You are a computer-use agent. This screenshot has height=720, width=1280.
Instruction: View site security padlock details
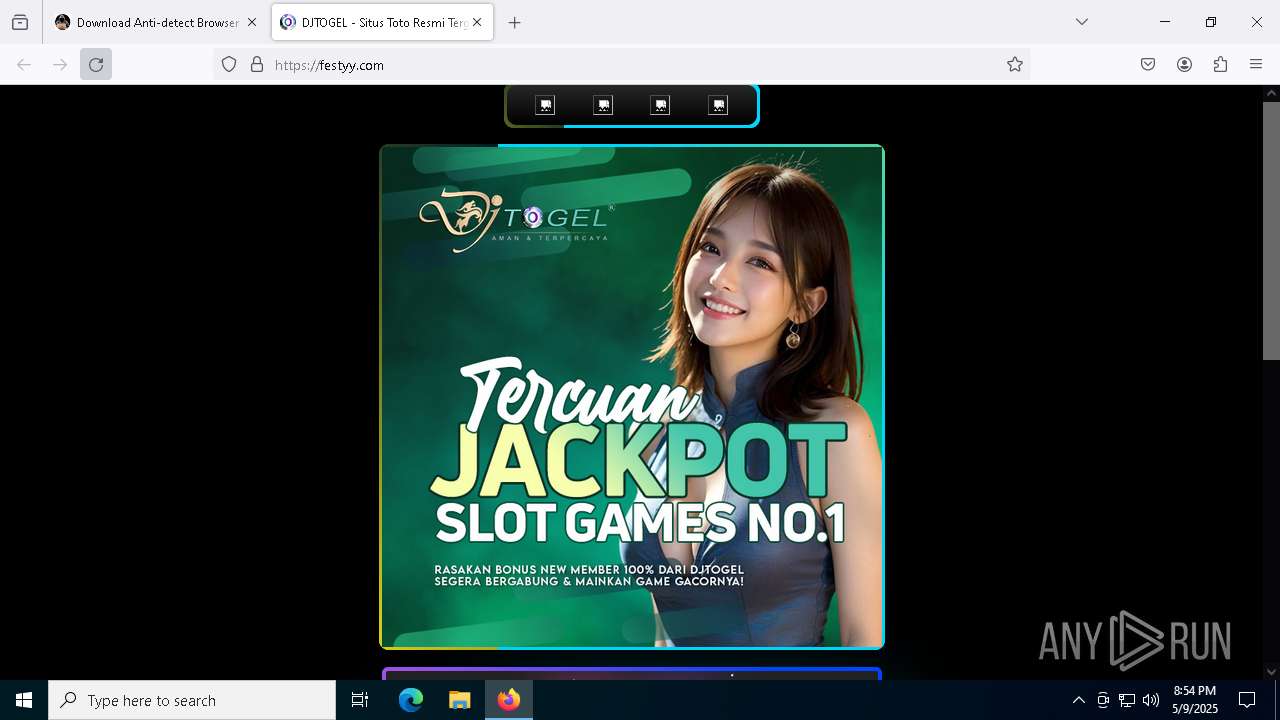coord(257,65)
